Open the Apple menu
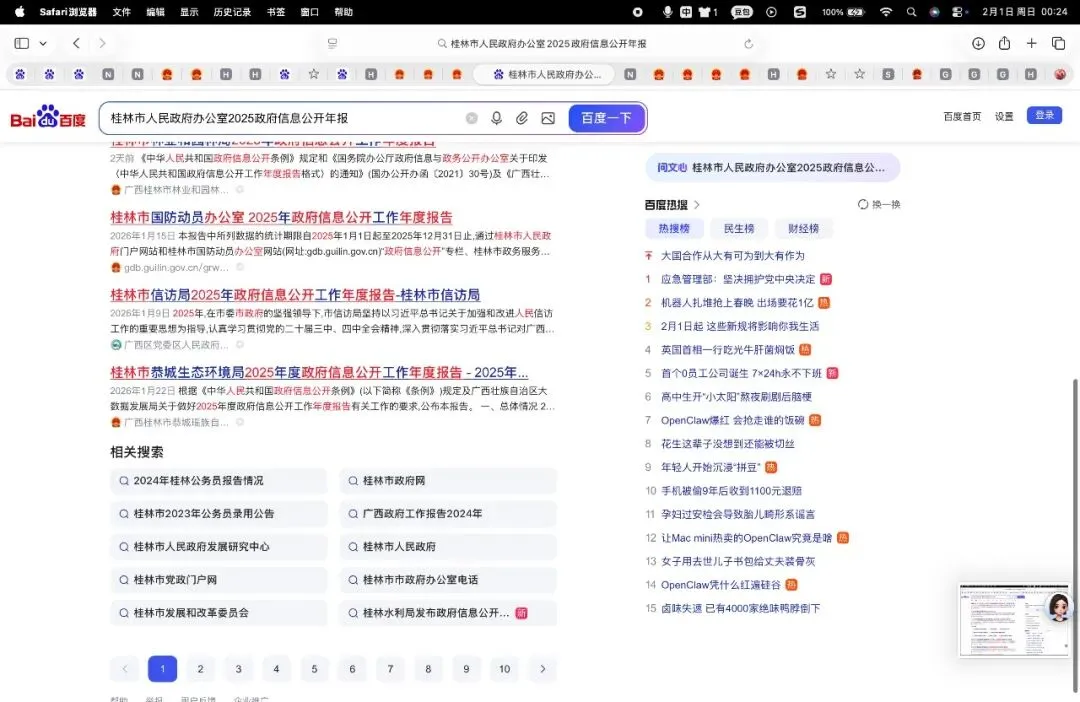Image resolution: width=1080 pixels, height=702 pixels. 19,12
